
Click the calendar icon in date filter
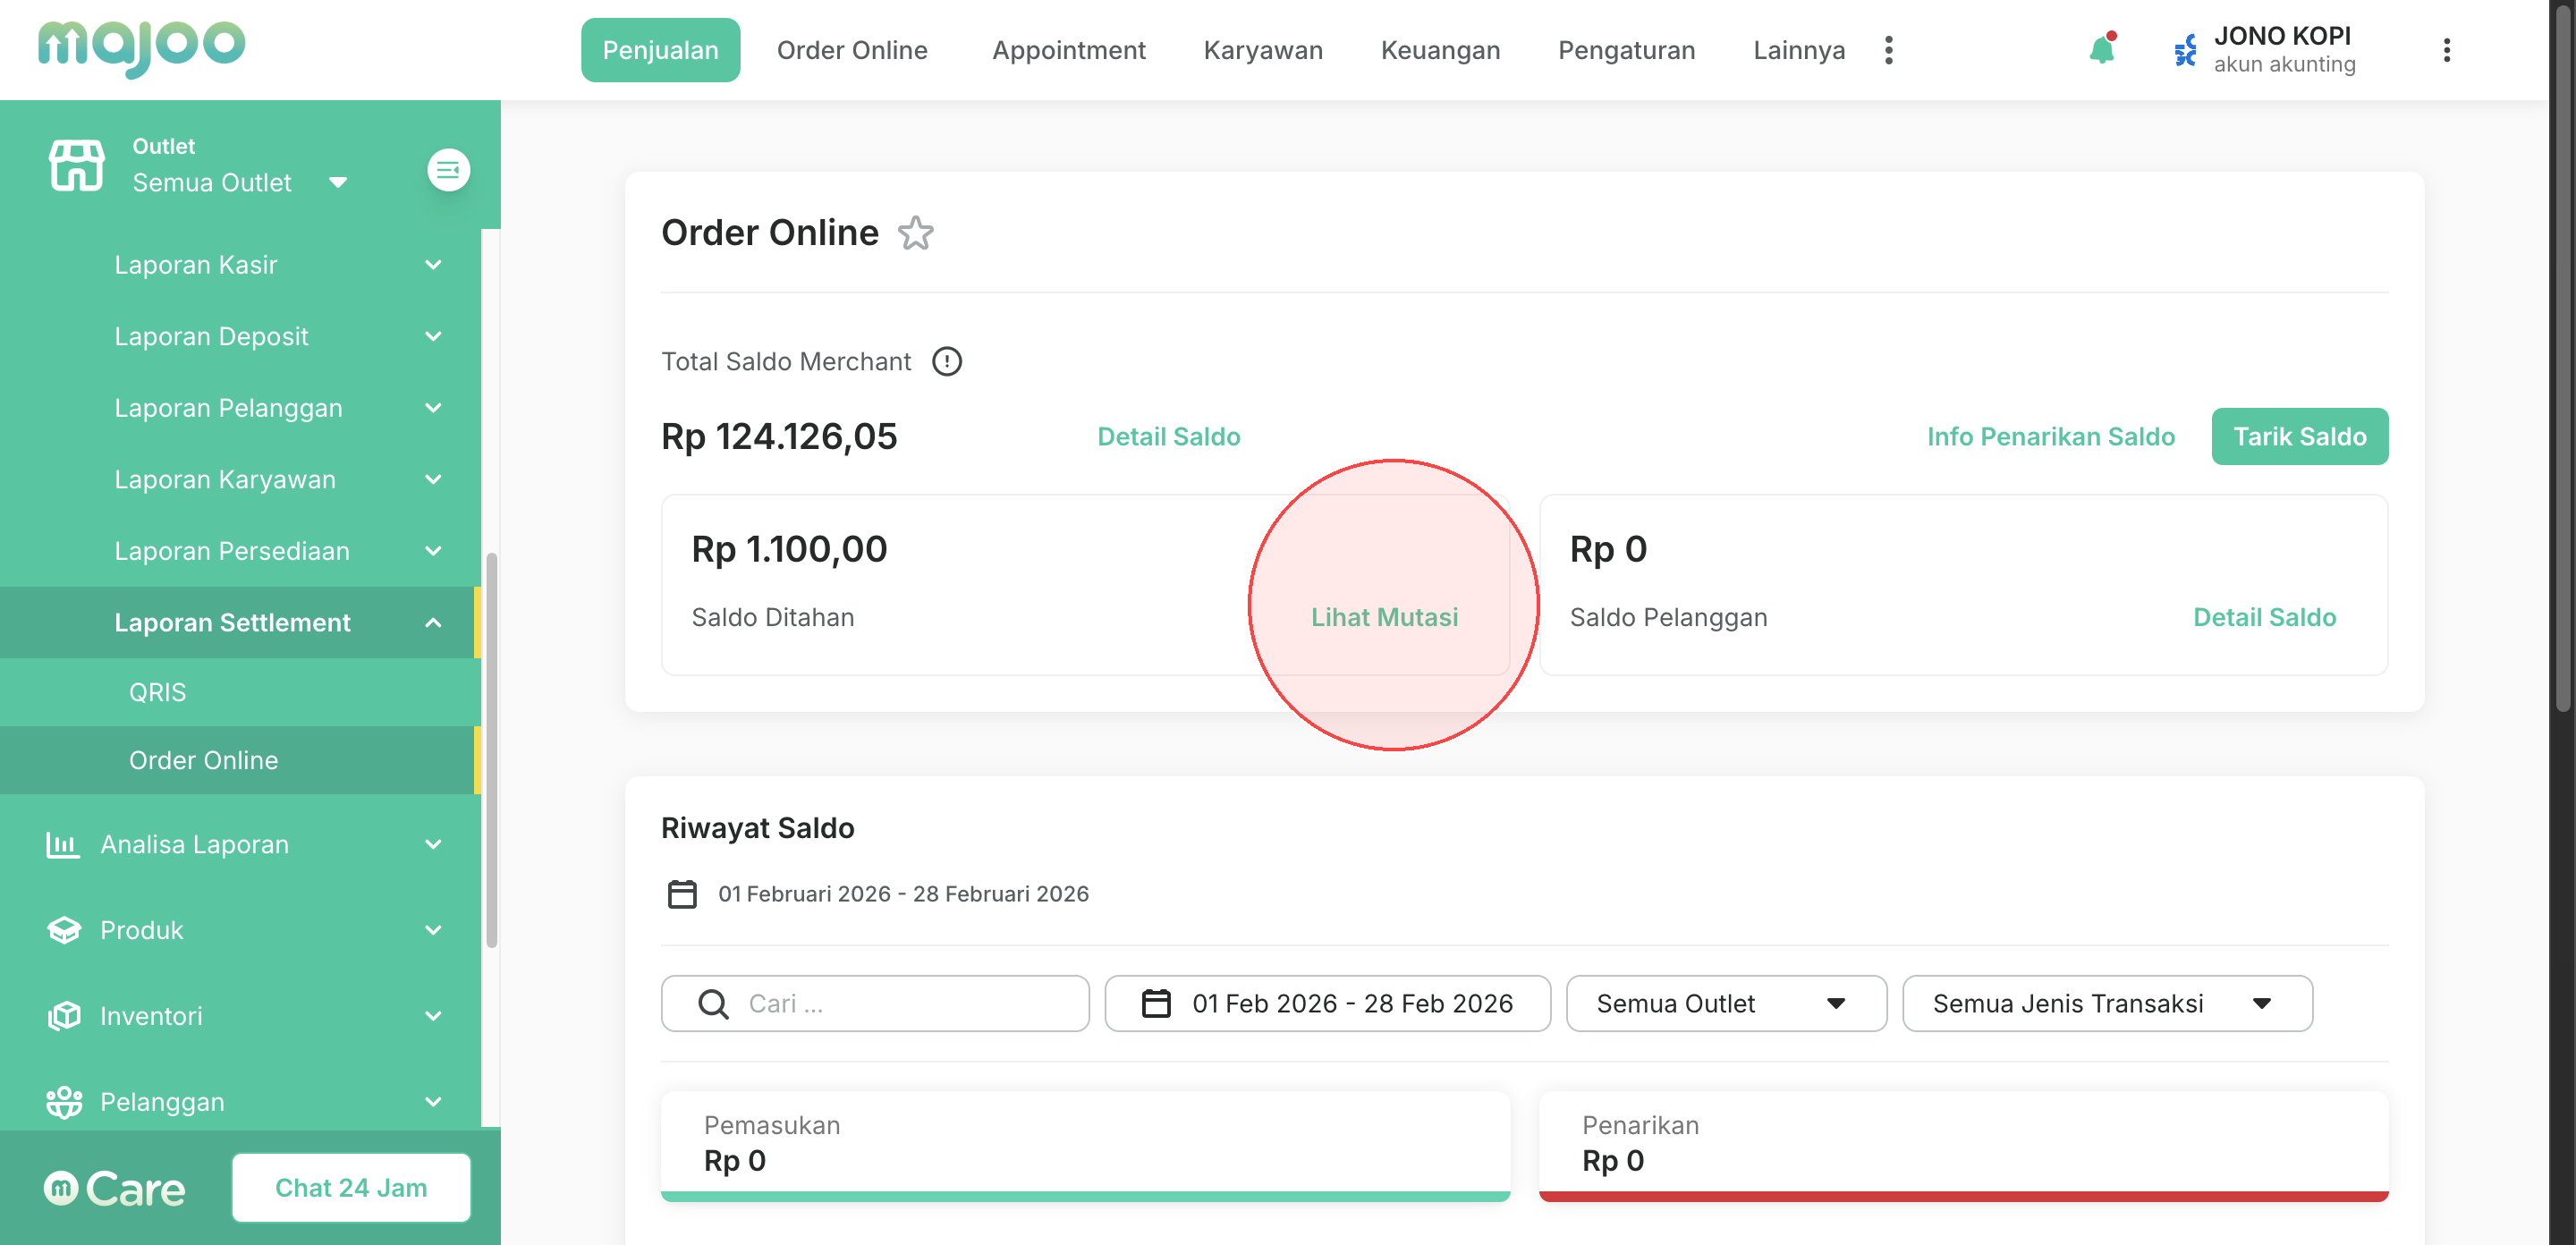[x=1156, y=1003]
